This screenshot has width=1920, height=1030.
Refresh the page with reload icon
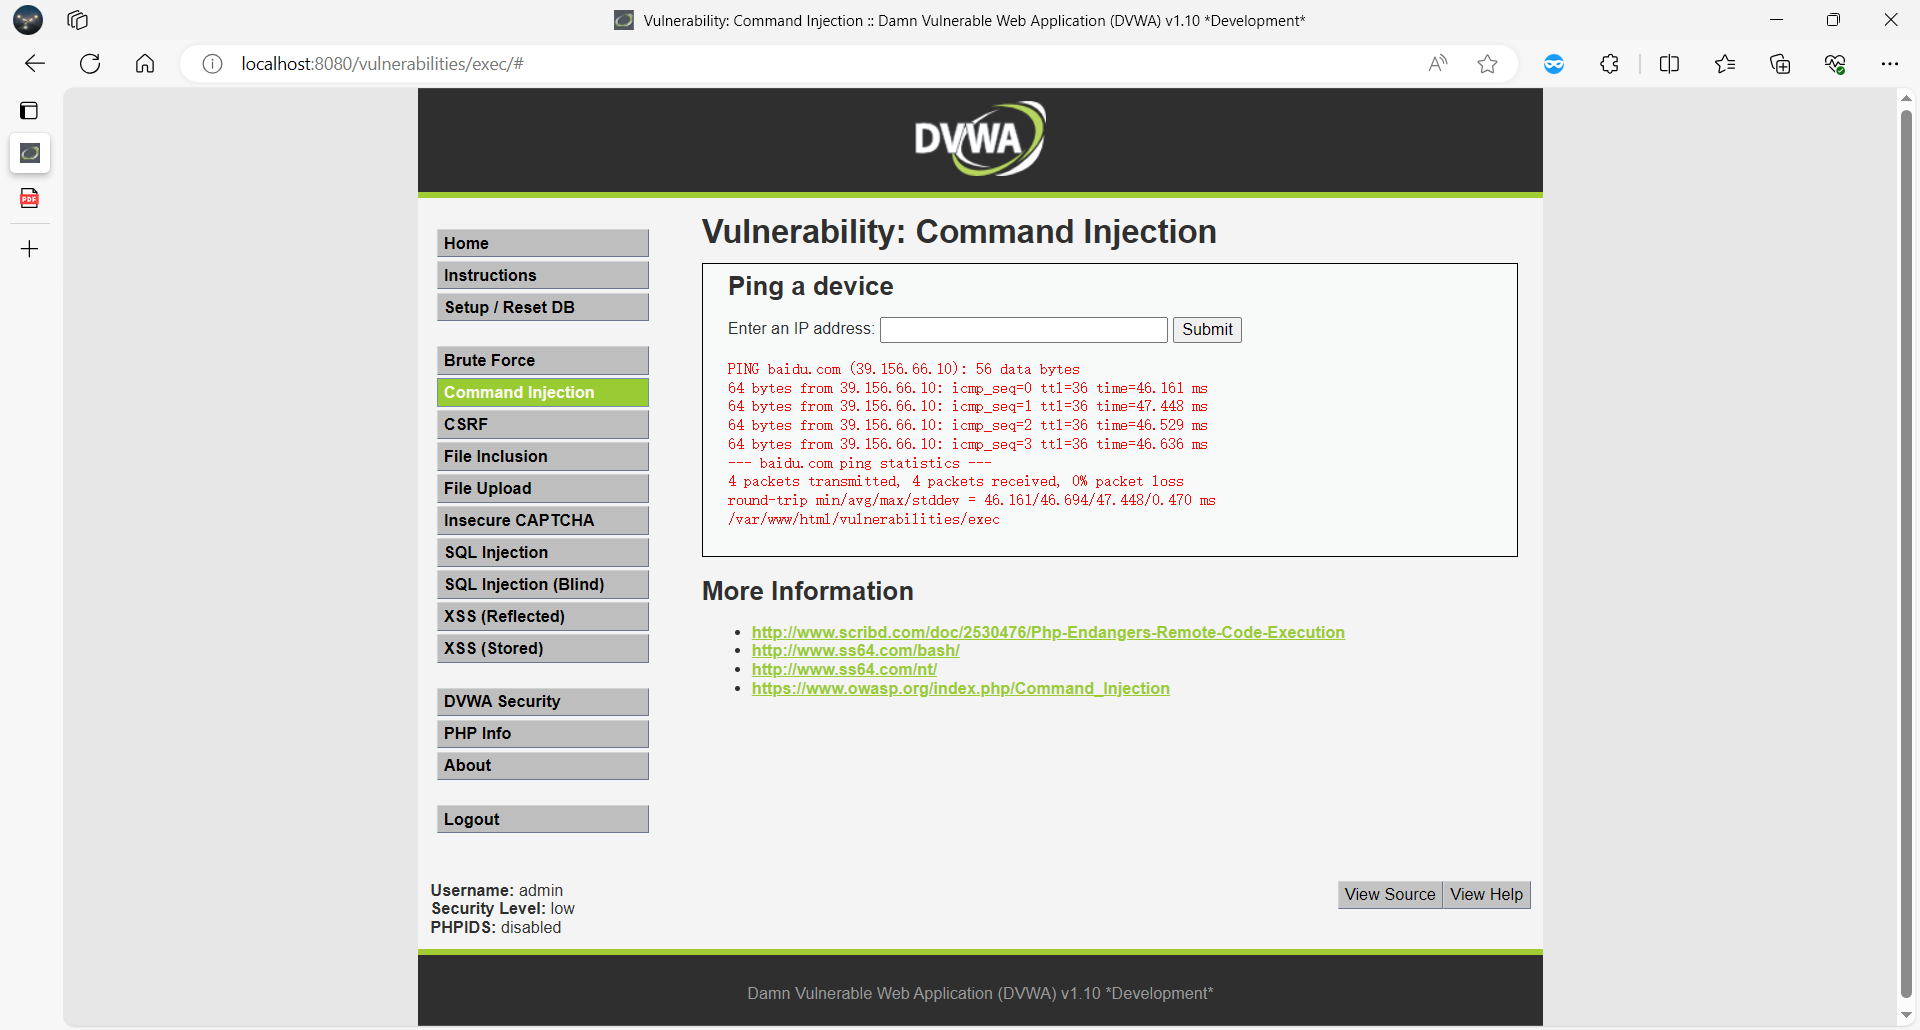coord(90,64)
